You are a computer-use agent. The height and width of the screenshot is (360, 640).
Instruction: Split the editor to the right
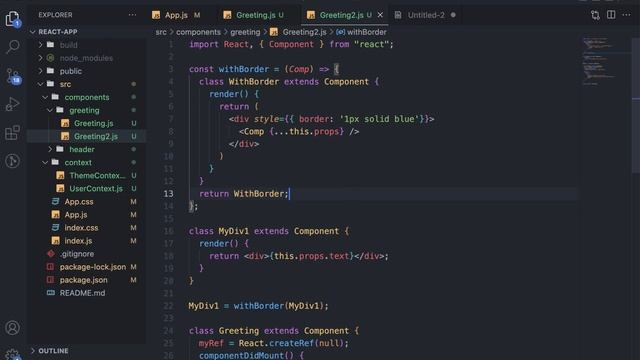(611, 15)
